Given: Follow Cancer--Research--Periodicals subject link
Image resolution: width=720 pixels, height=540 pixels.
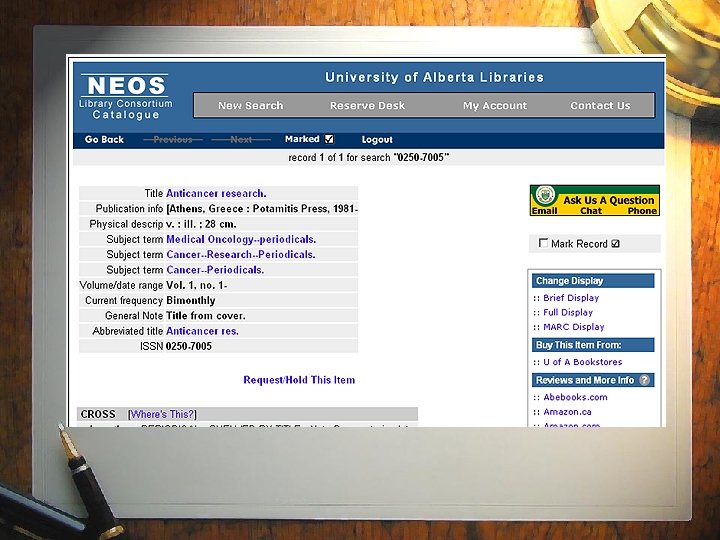Looking at the screenshot, I should click(241, 254).
